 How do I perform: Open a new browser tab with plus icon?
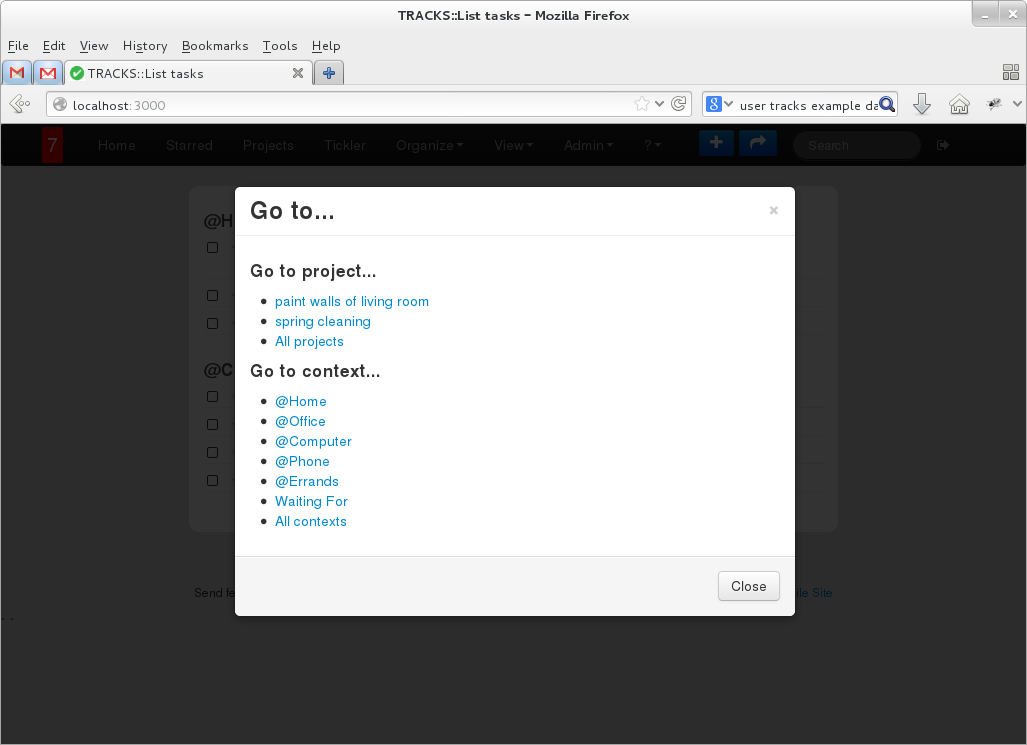point(328,73)
